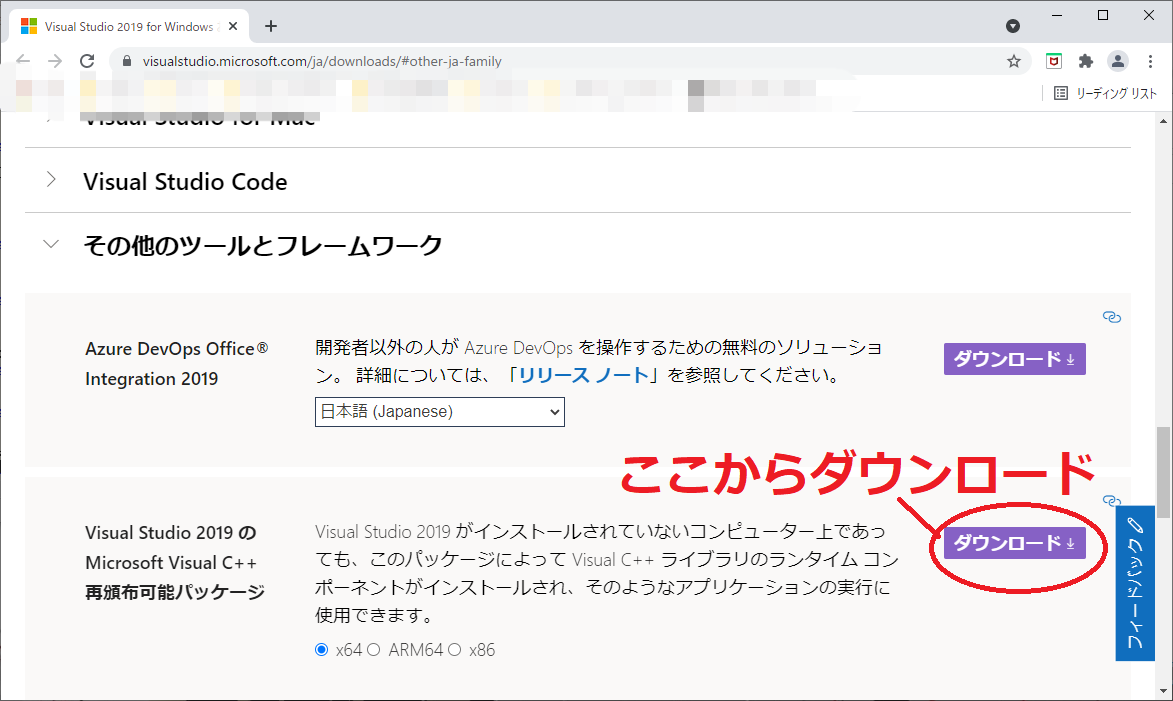
Task: Click the address bar URL
Action: click(x=322, y=61)
